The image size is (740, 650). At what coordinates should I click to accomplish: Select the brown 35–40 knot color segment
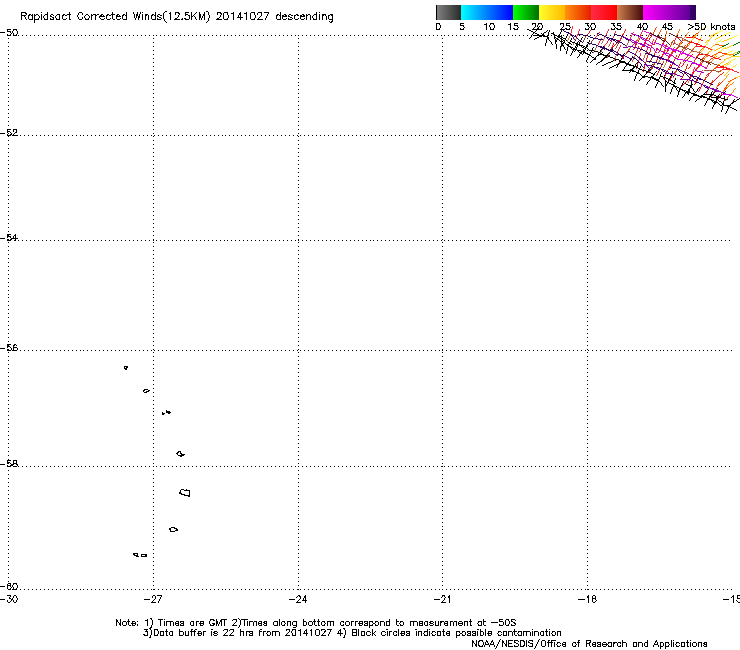630,12
